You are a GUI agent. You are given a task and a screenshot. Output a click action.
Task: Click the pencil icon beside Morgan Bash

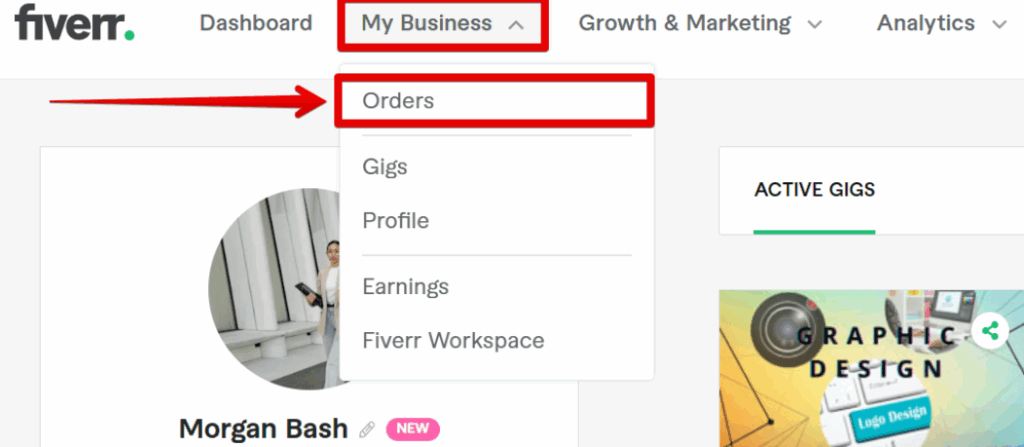point(368,429)
